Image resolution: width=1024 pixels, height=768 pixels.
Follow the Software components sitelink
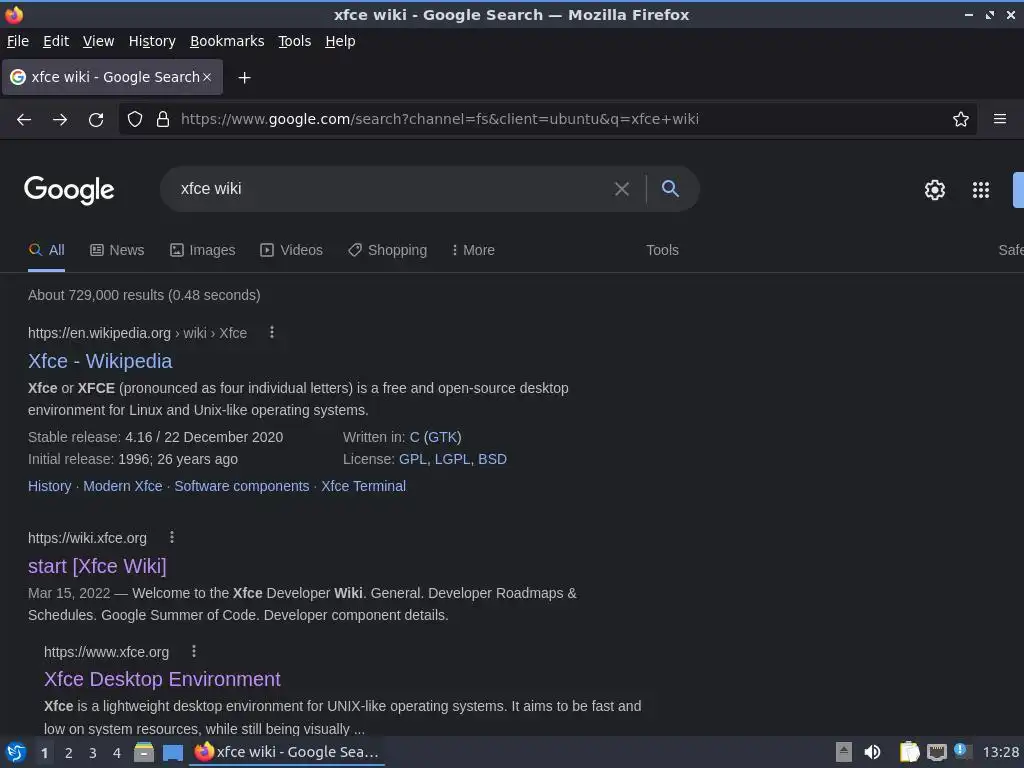click(x=242, y=486)
